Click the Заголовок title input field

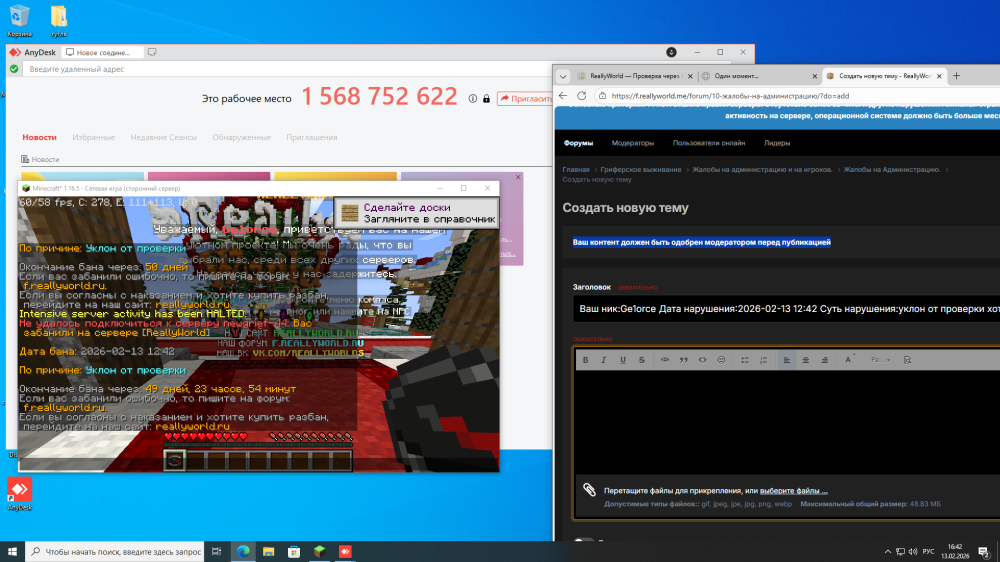coord(786,309)
